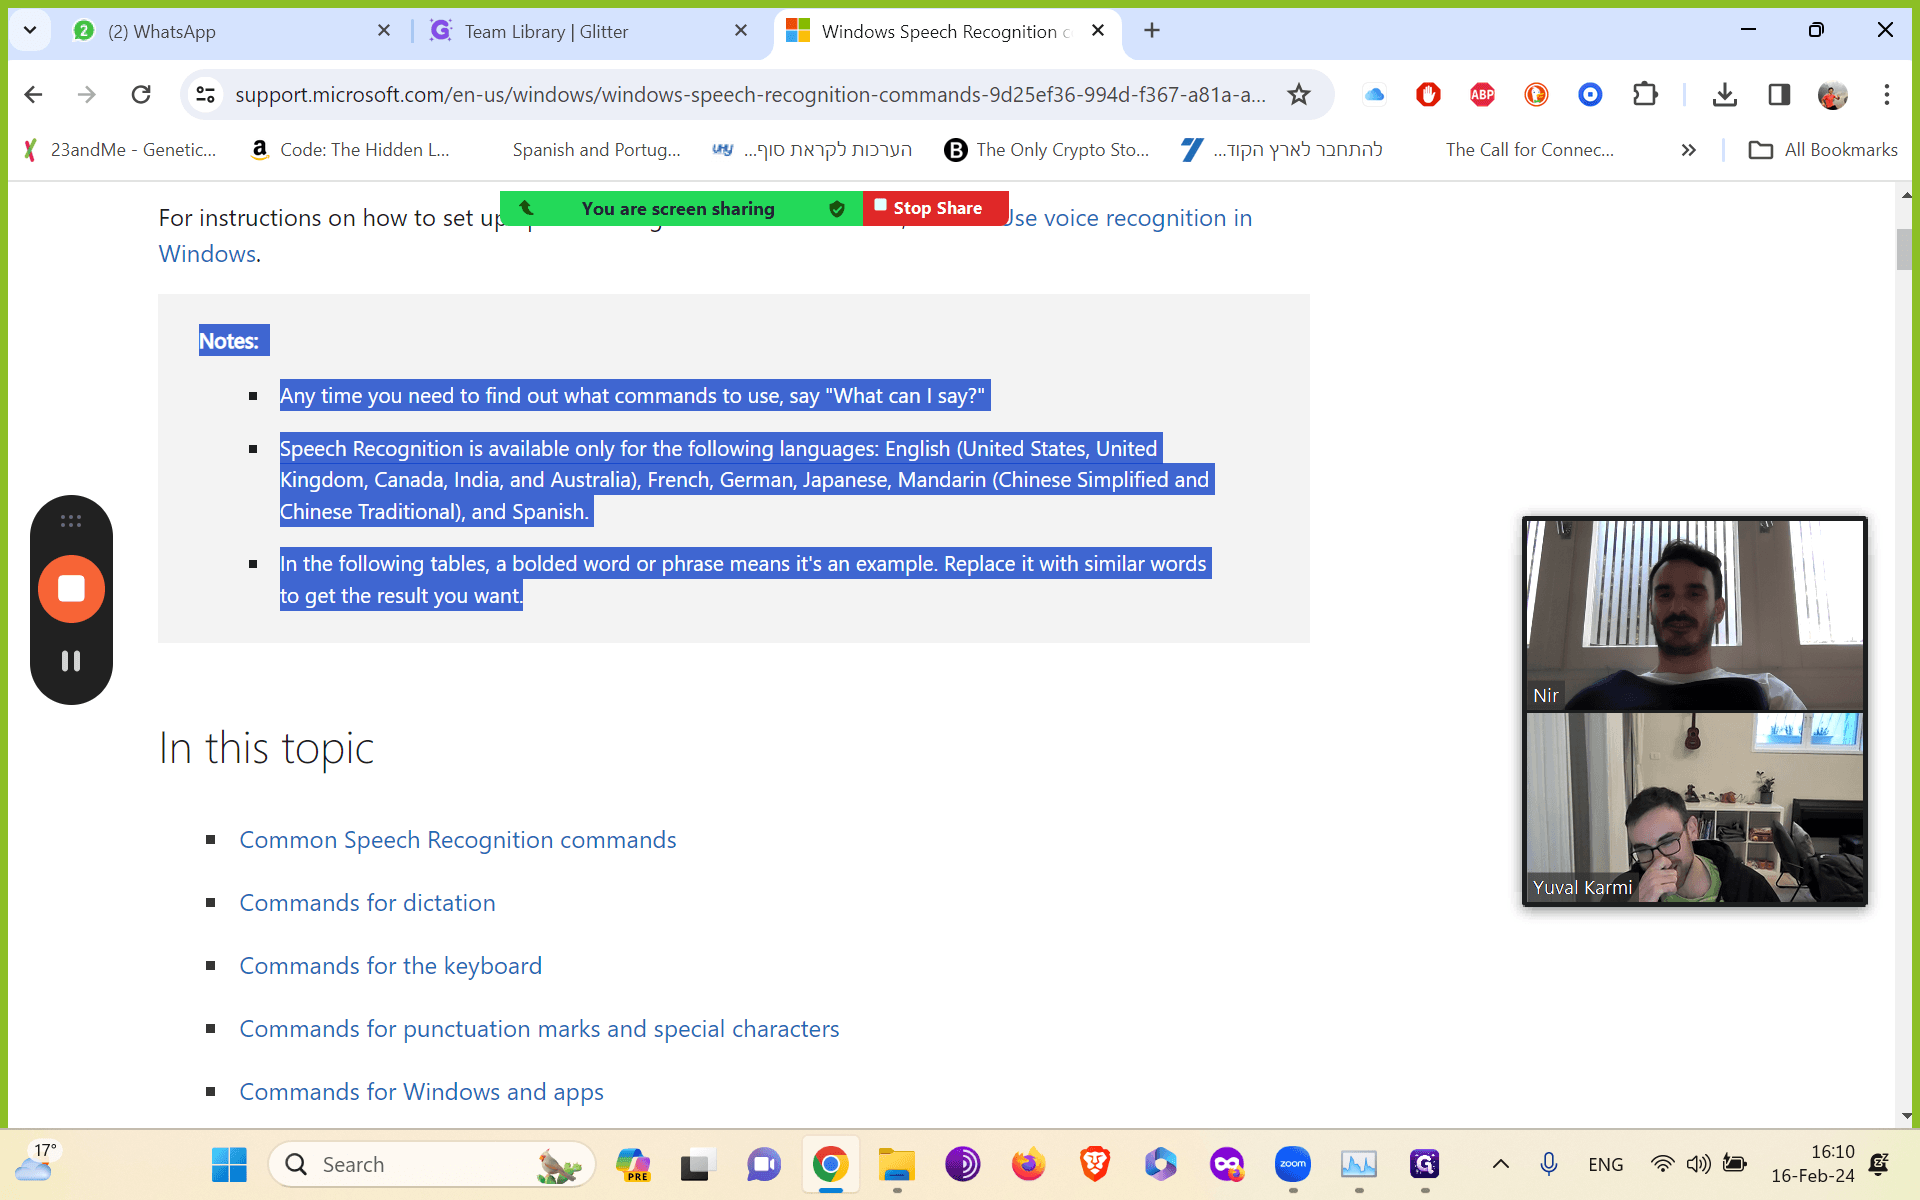Go back to previous page

pos(33,94)
